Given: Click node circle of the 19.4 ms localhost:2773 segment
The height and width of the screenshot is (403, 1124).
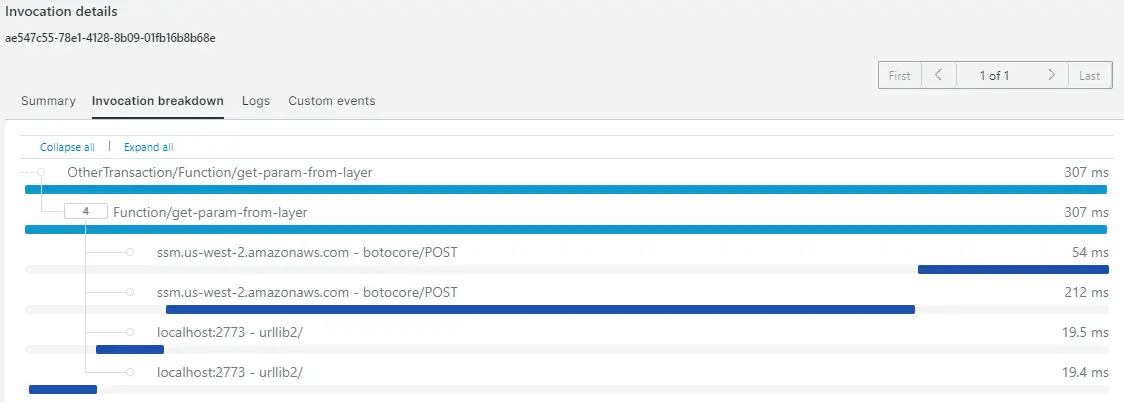Looking at the screenshot, I should pos(130,372).
